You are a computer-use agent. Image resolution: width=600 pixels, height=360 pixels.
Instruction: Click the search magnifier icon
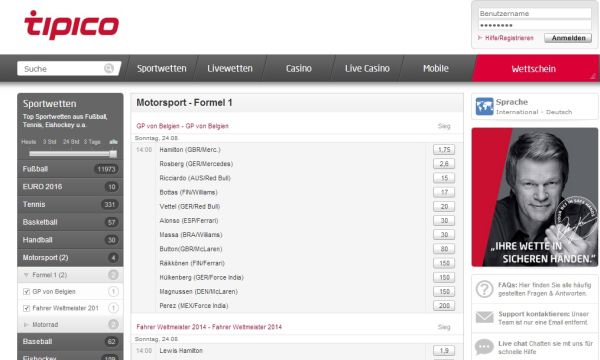pos(109,68)
